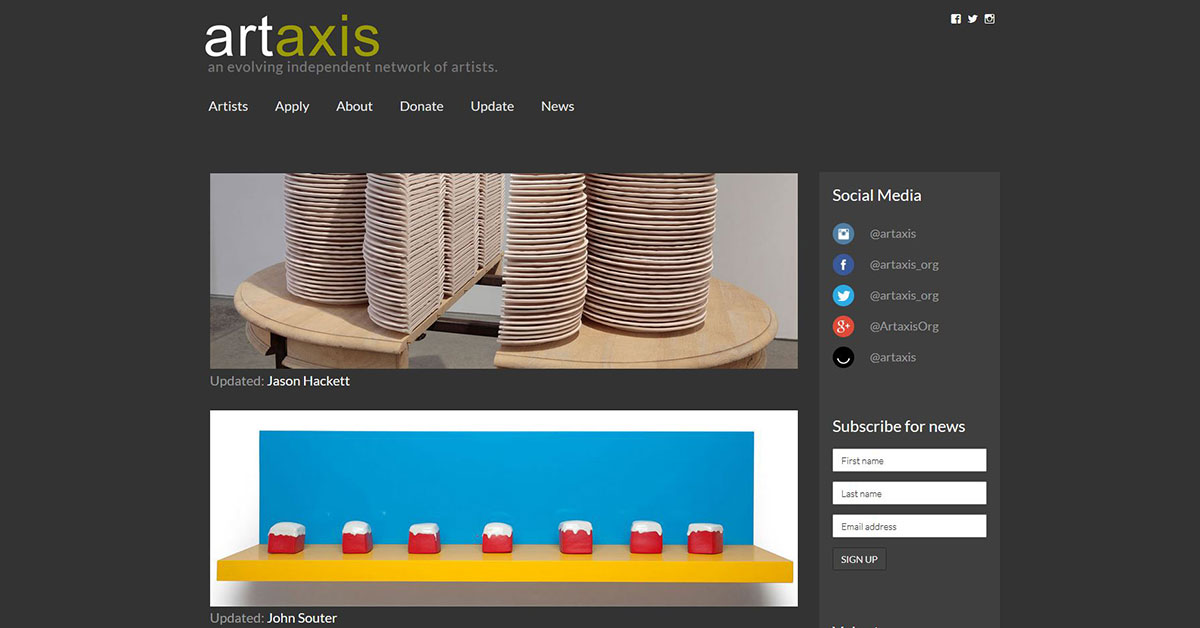This screenshot has height=628, width=1200.
Task: Click the SIGN UP button
Action: coord(858,559)
